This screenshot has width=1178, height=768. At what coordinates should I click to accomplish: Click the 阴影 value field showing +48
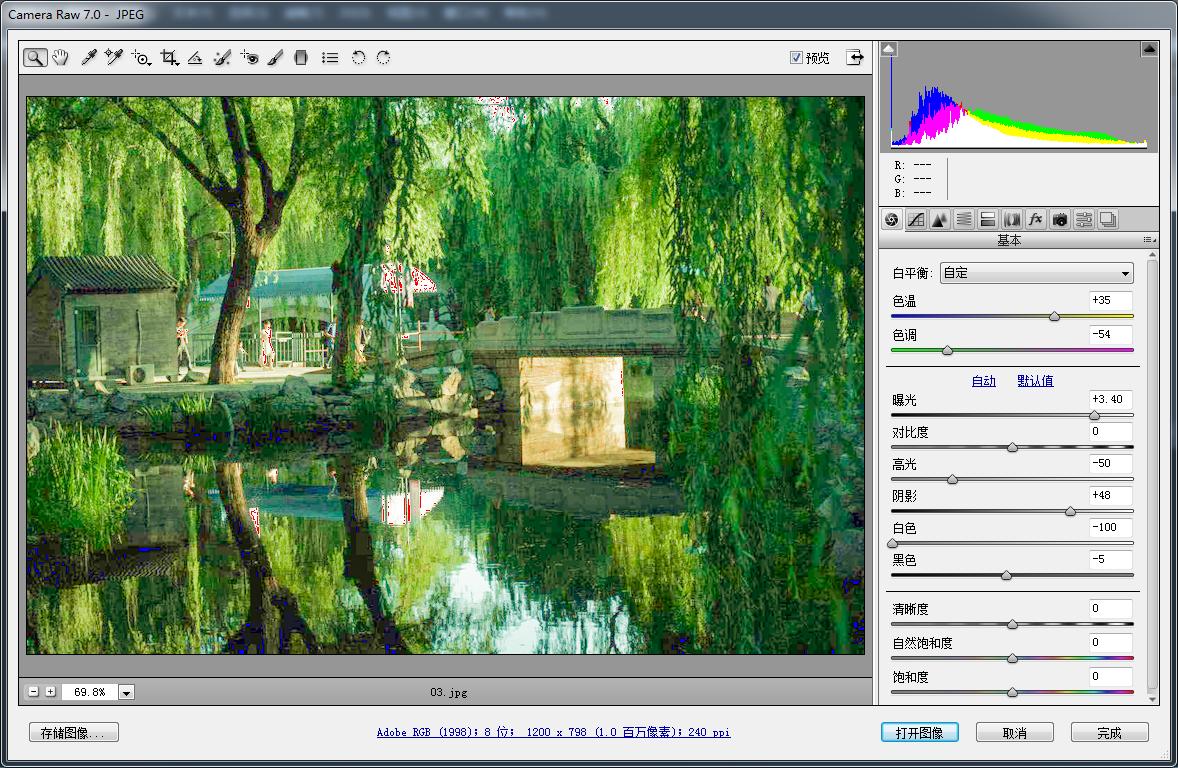click(x=1111, y=495)
